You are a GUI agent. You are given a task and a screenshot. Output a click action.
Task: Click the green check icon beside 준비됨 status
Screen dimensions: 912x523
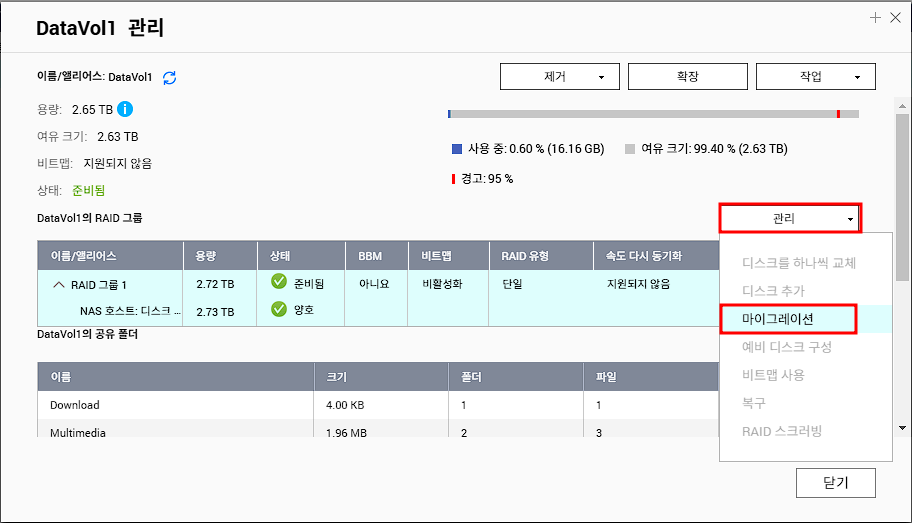pyautogui.click(x=279, y=282)
